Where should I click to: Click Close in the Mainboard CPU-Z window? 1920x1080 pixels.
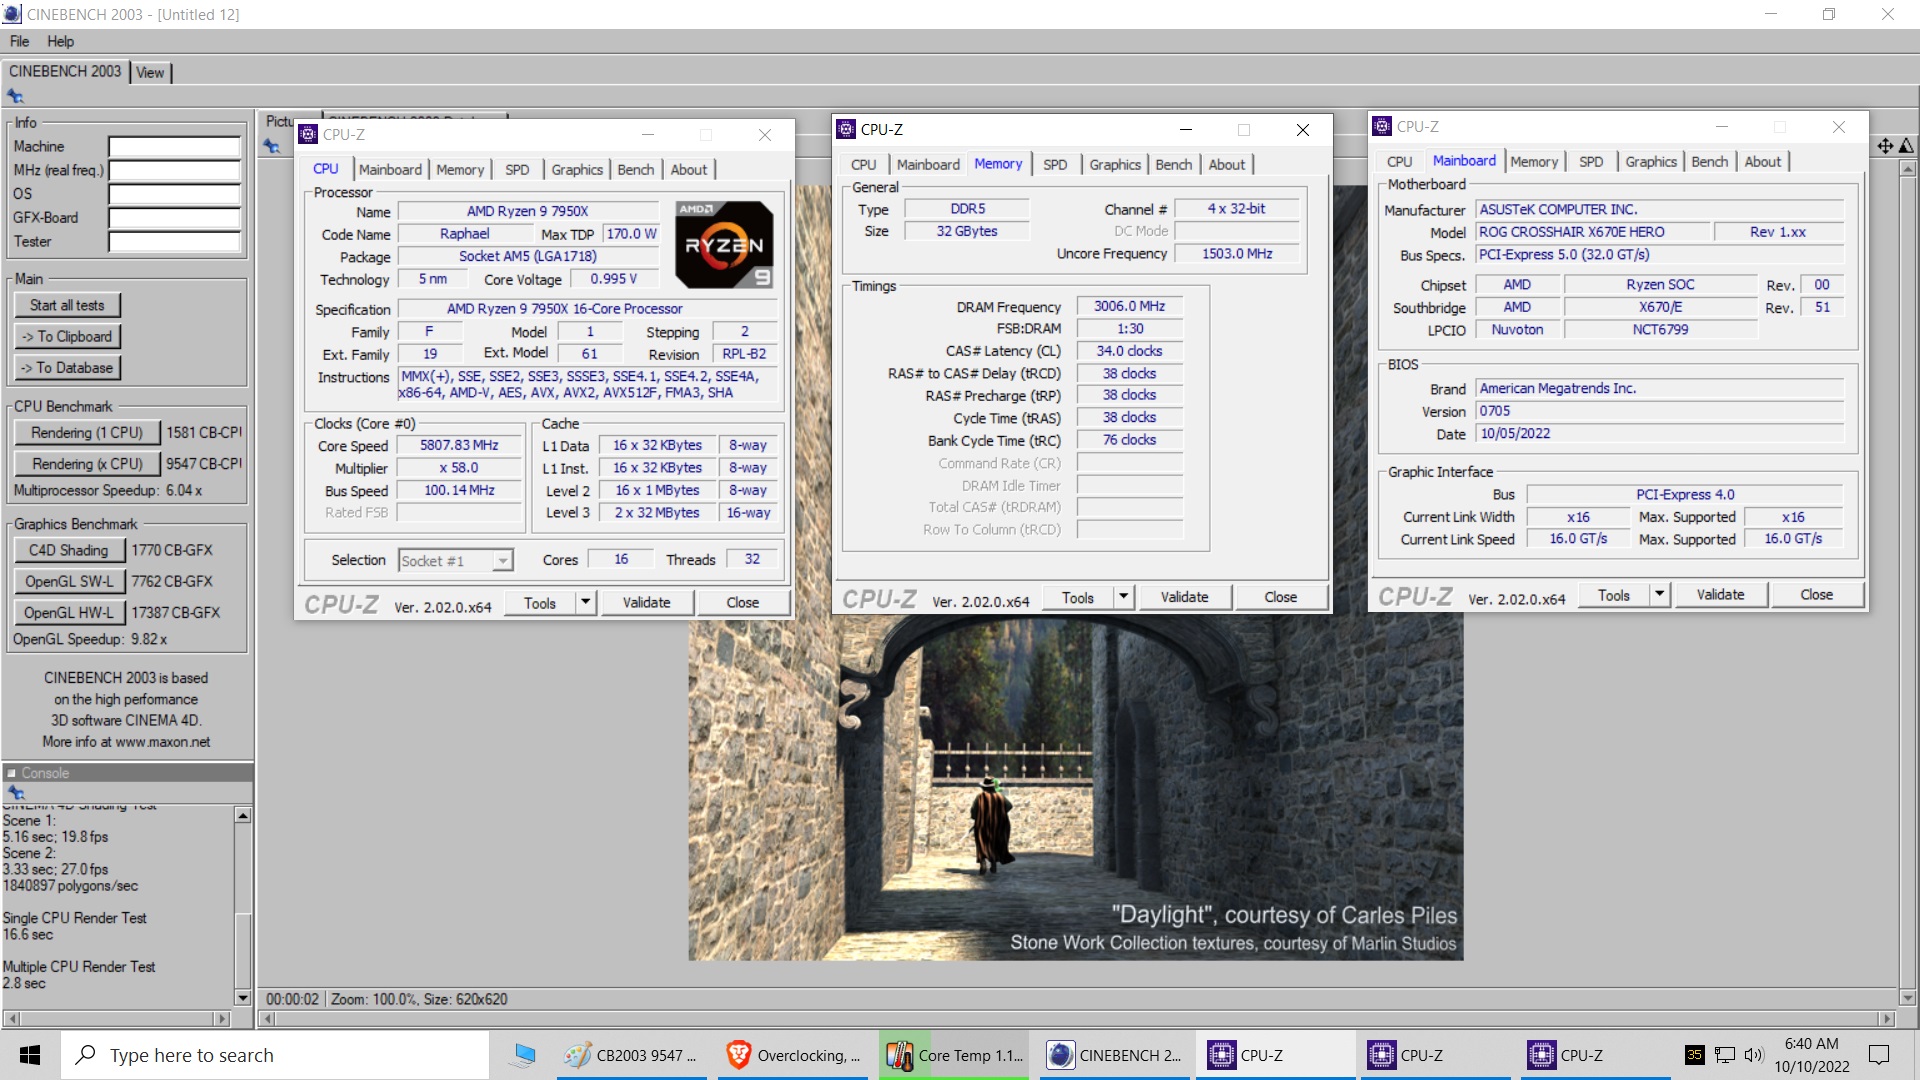coord(1816,594)
